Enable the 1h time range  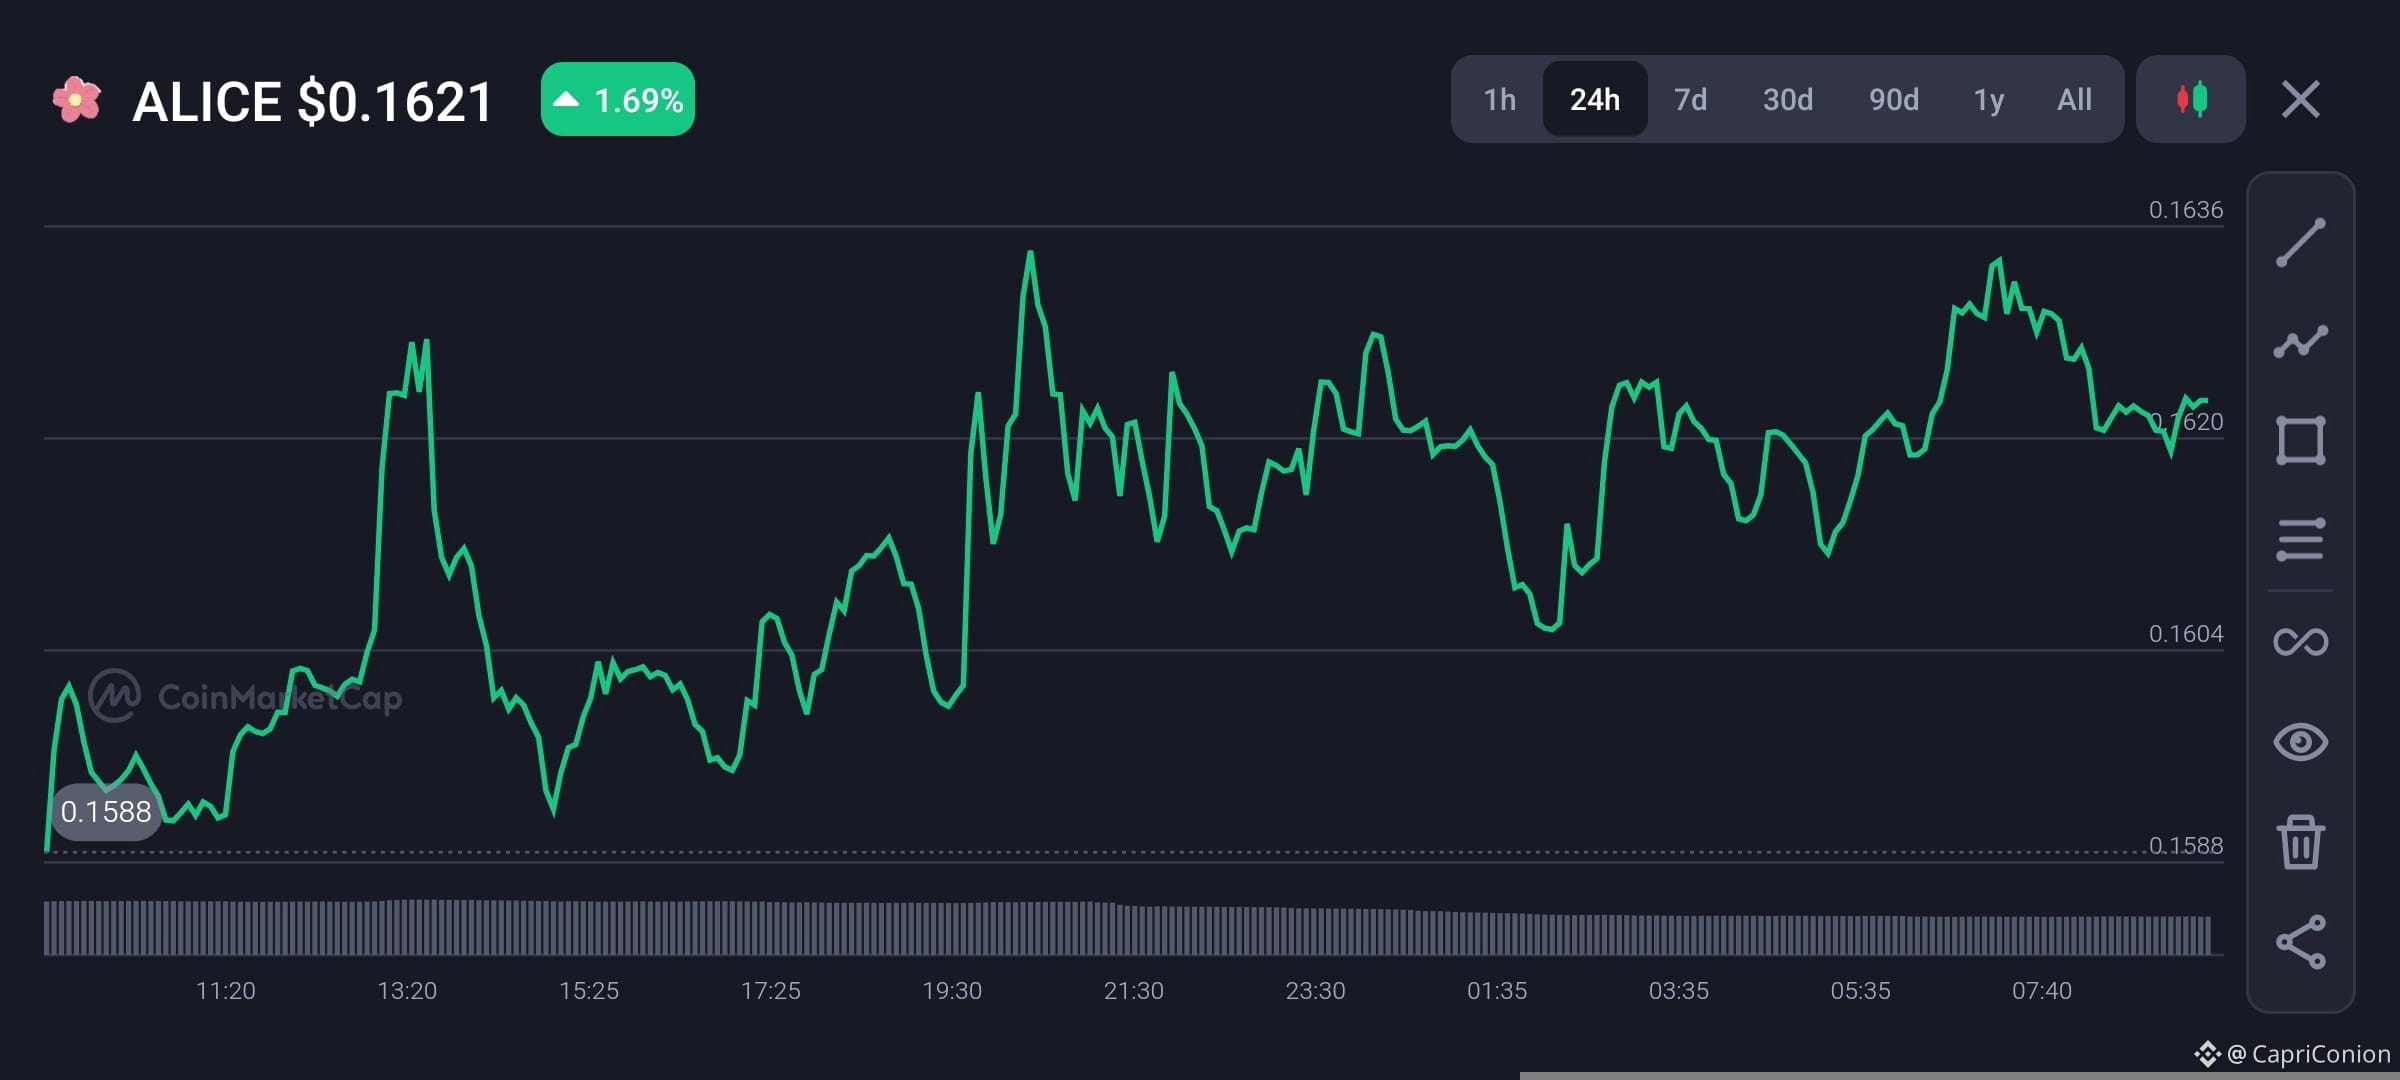1497,99
